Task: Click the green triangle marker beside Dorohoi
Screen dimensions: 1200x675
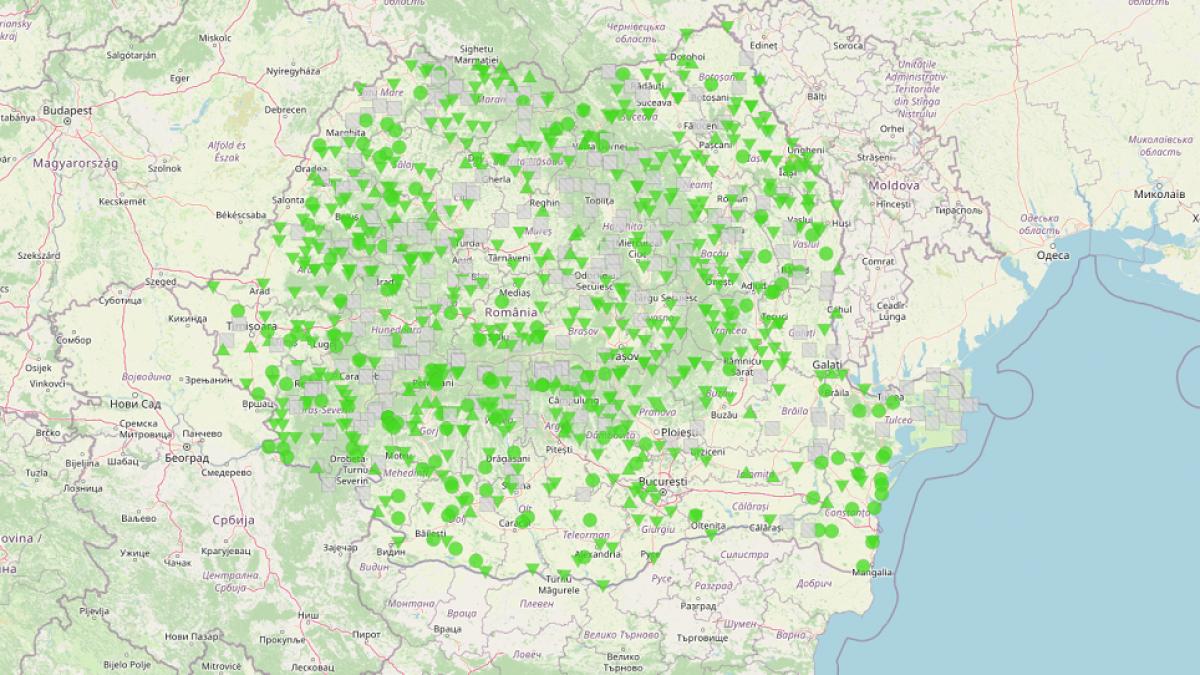Action: [x=658, y=57]
